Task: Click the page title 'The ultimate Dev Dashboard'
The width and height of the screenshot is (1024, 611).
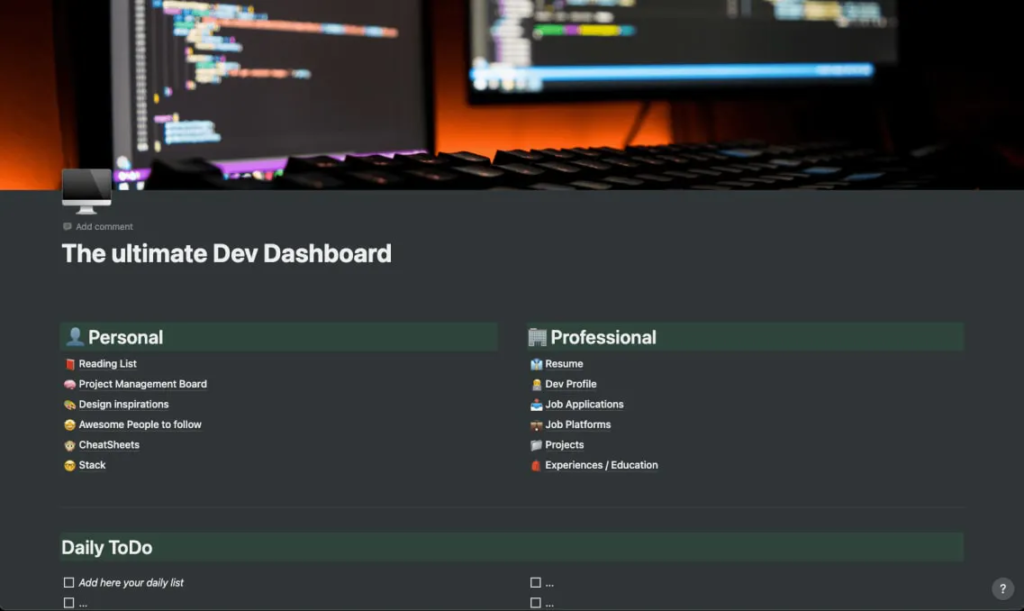Action: (226, 253)
